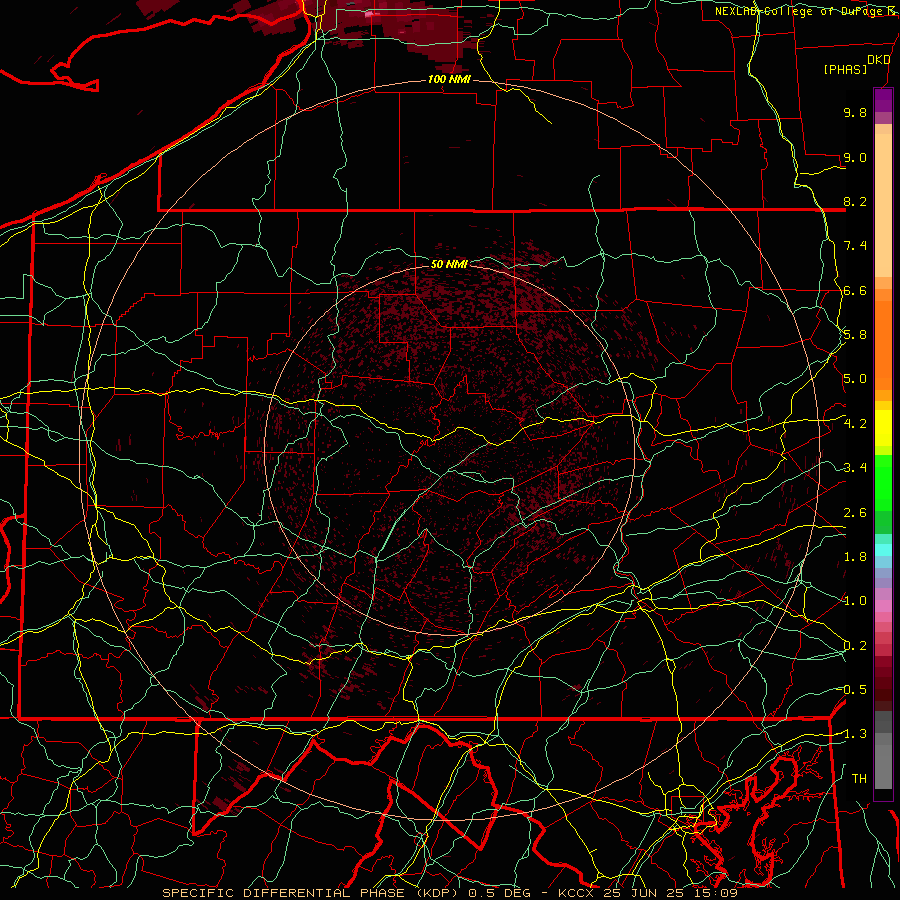Click the 5.8 scale value
Screen dimensions: 900x900
click(x=855, y=335)
